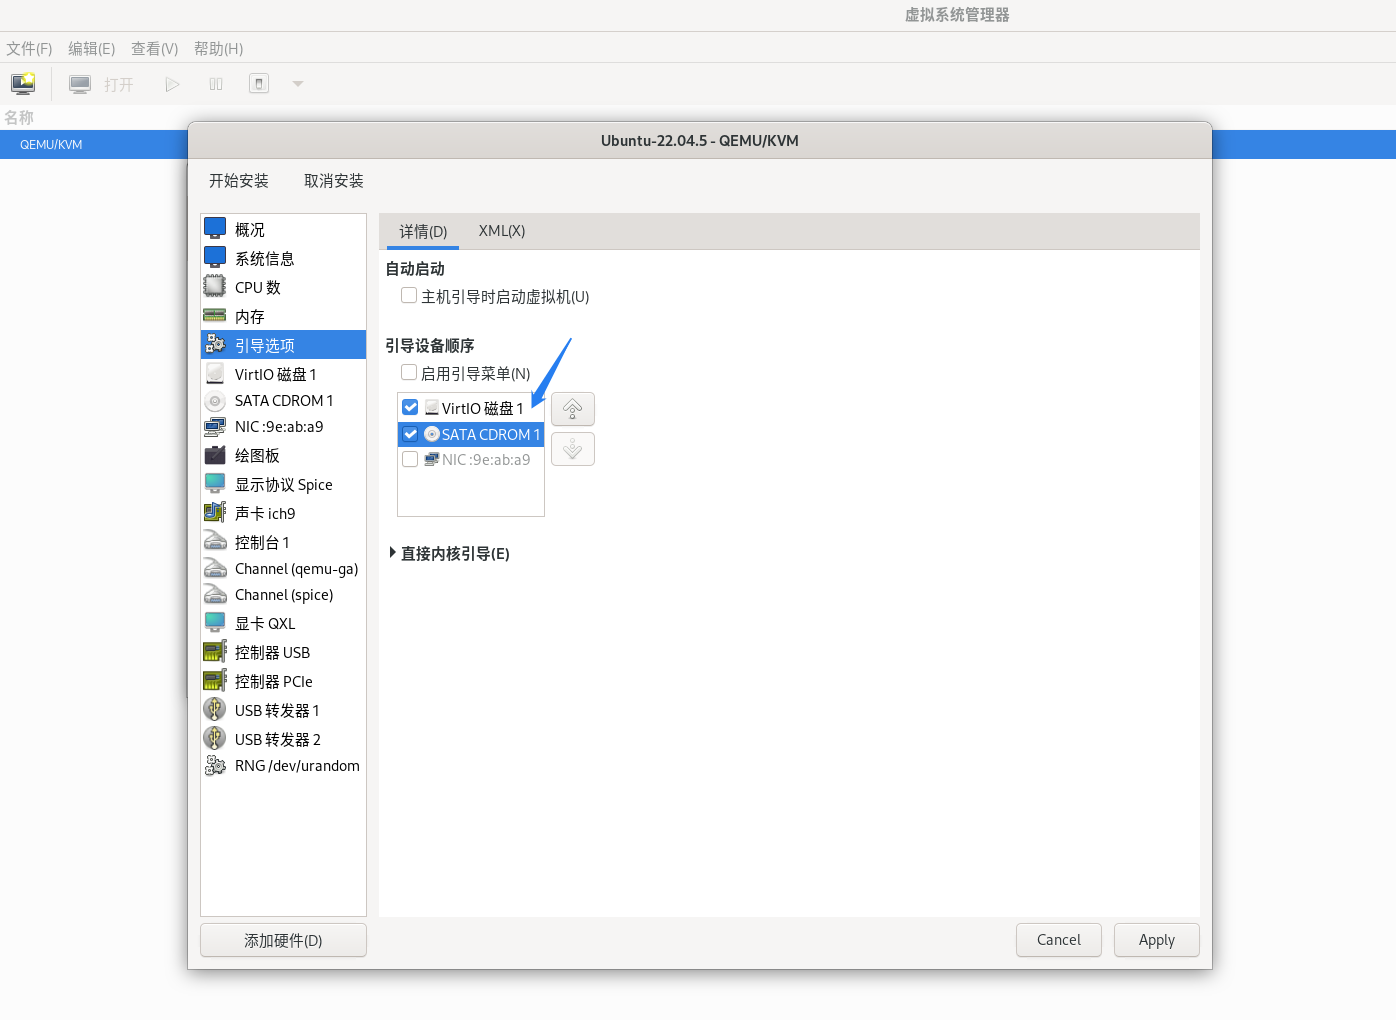The image size is (1396, 1020).
Task: Select Channel (spice) icon
Action: tap(215, 595)
